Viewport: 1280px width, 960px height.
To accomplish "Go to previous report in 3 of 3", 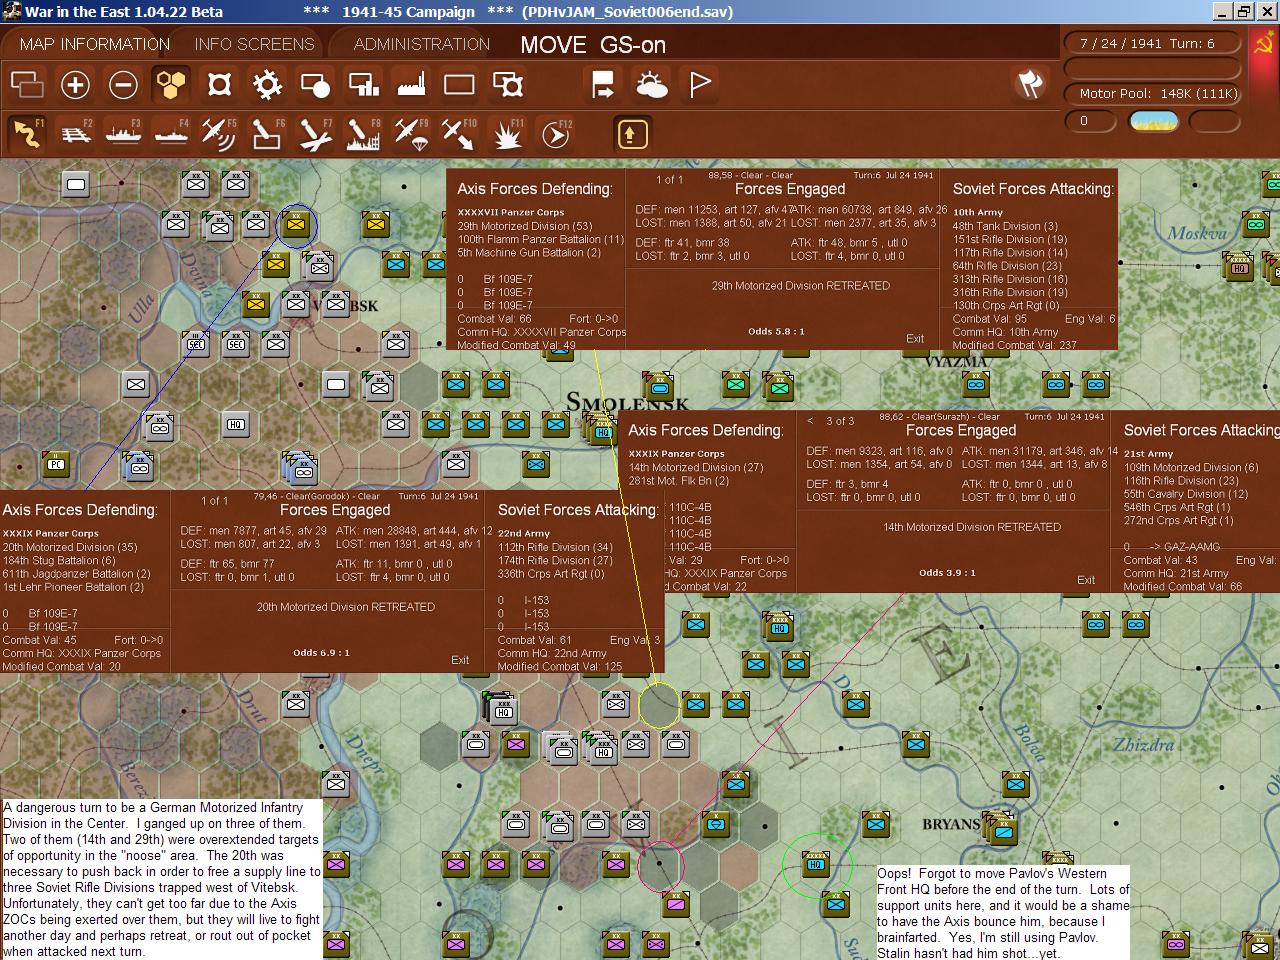I will [x=810, y=421].
